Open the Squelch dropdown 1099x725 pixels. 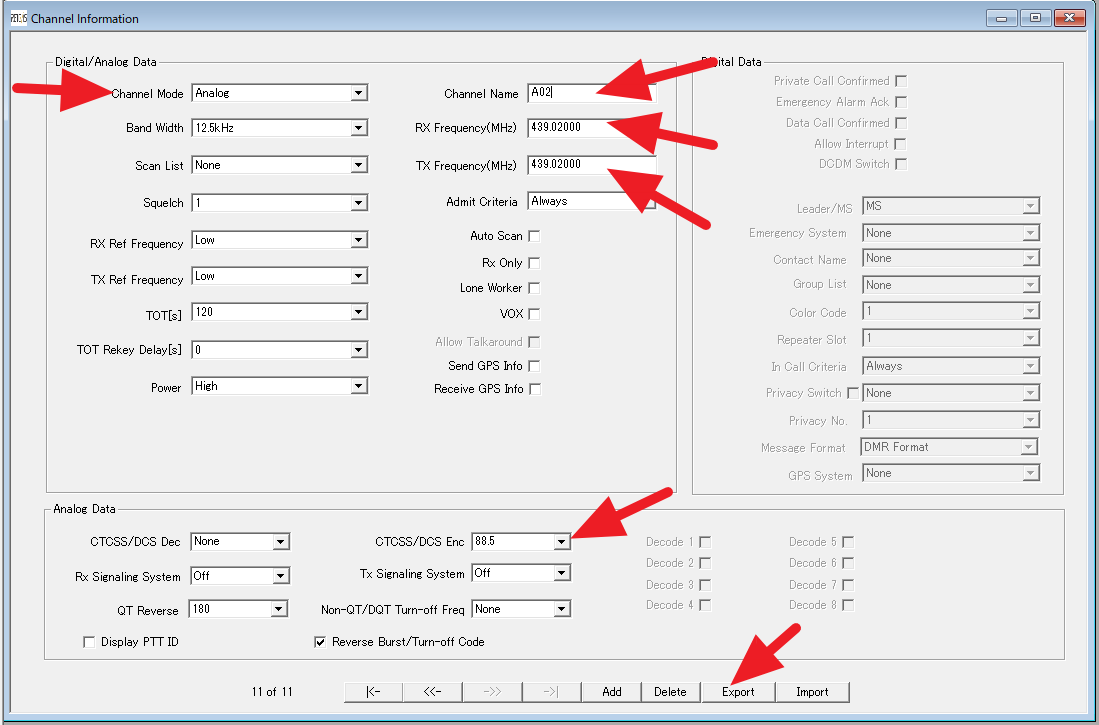tap(358, 203)
